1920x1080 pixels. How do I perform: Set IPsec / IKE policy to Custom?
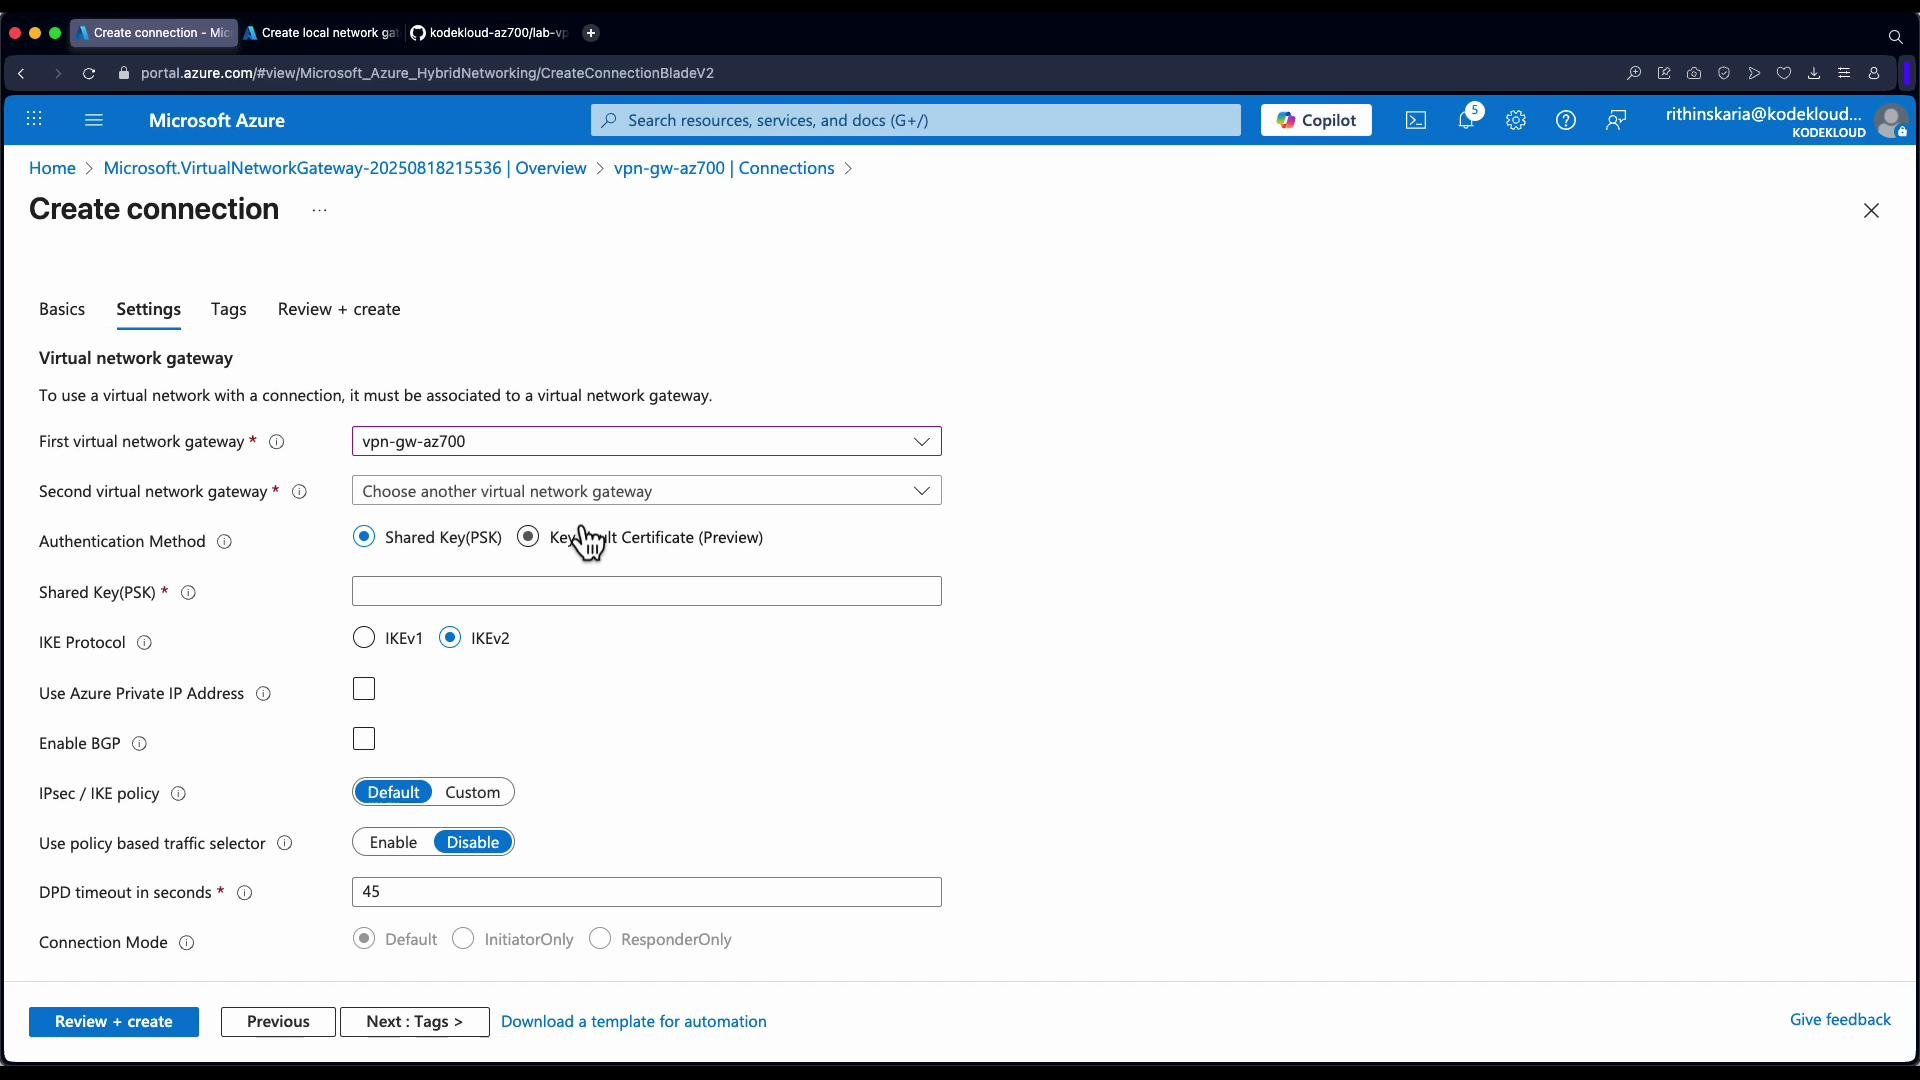coord(473,792)
